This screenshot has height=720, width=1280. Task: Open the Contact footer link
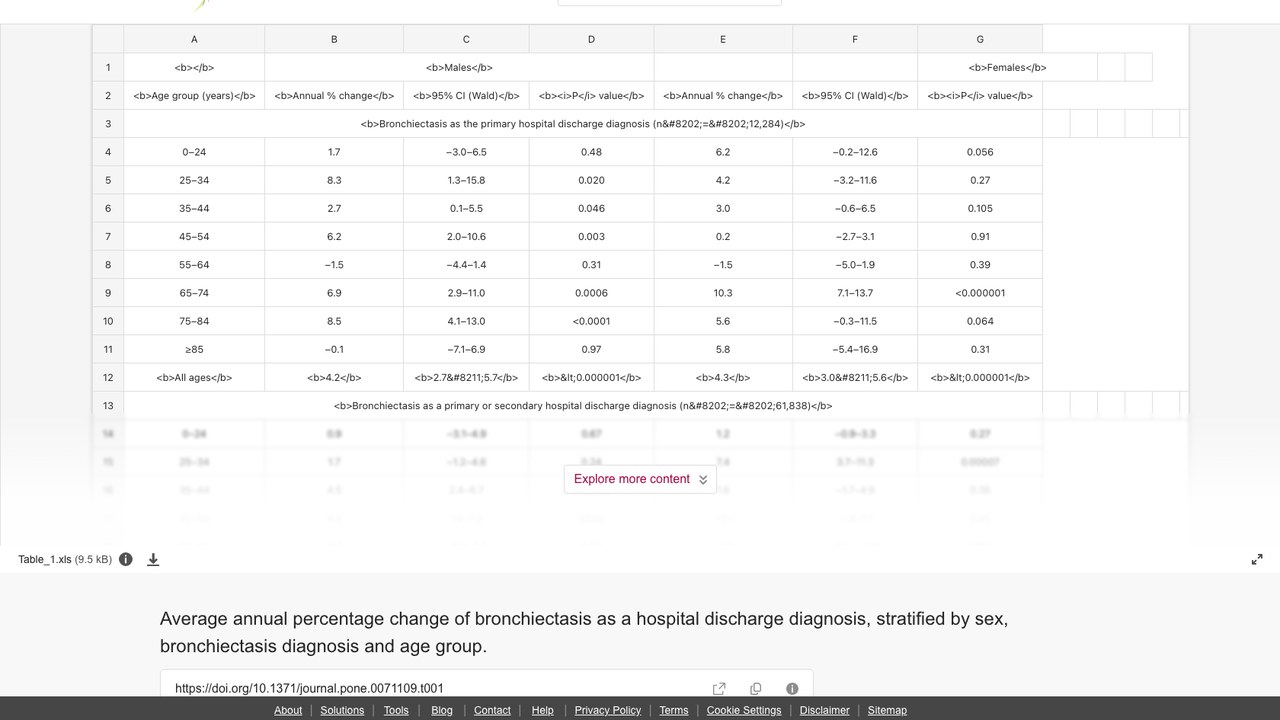point(492,710)
